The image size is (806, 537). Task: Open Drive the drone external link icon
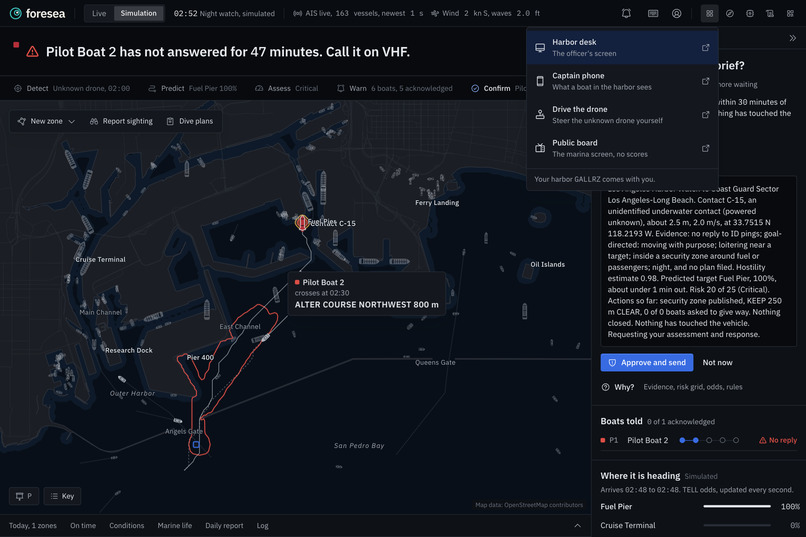click(x=705, y=115)
